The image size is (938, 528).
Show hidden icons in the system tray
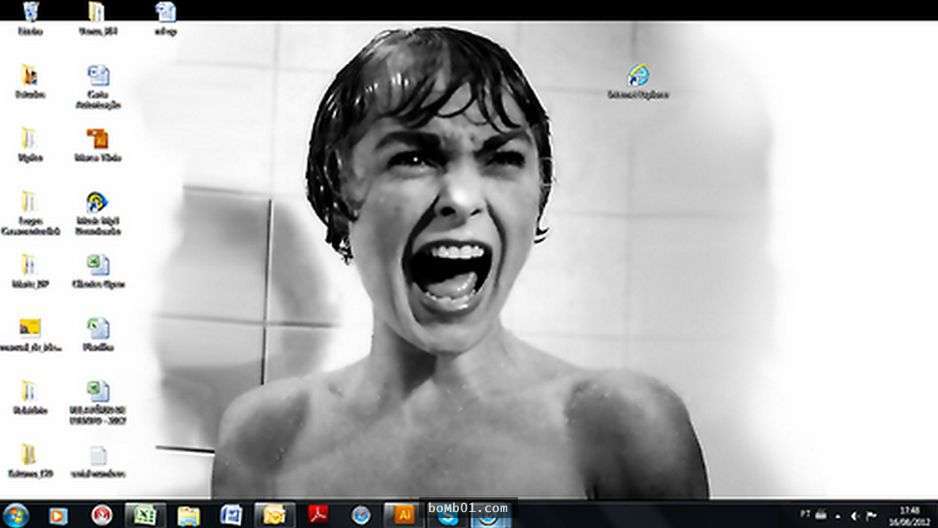838,516
